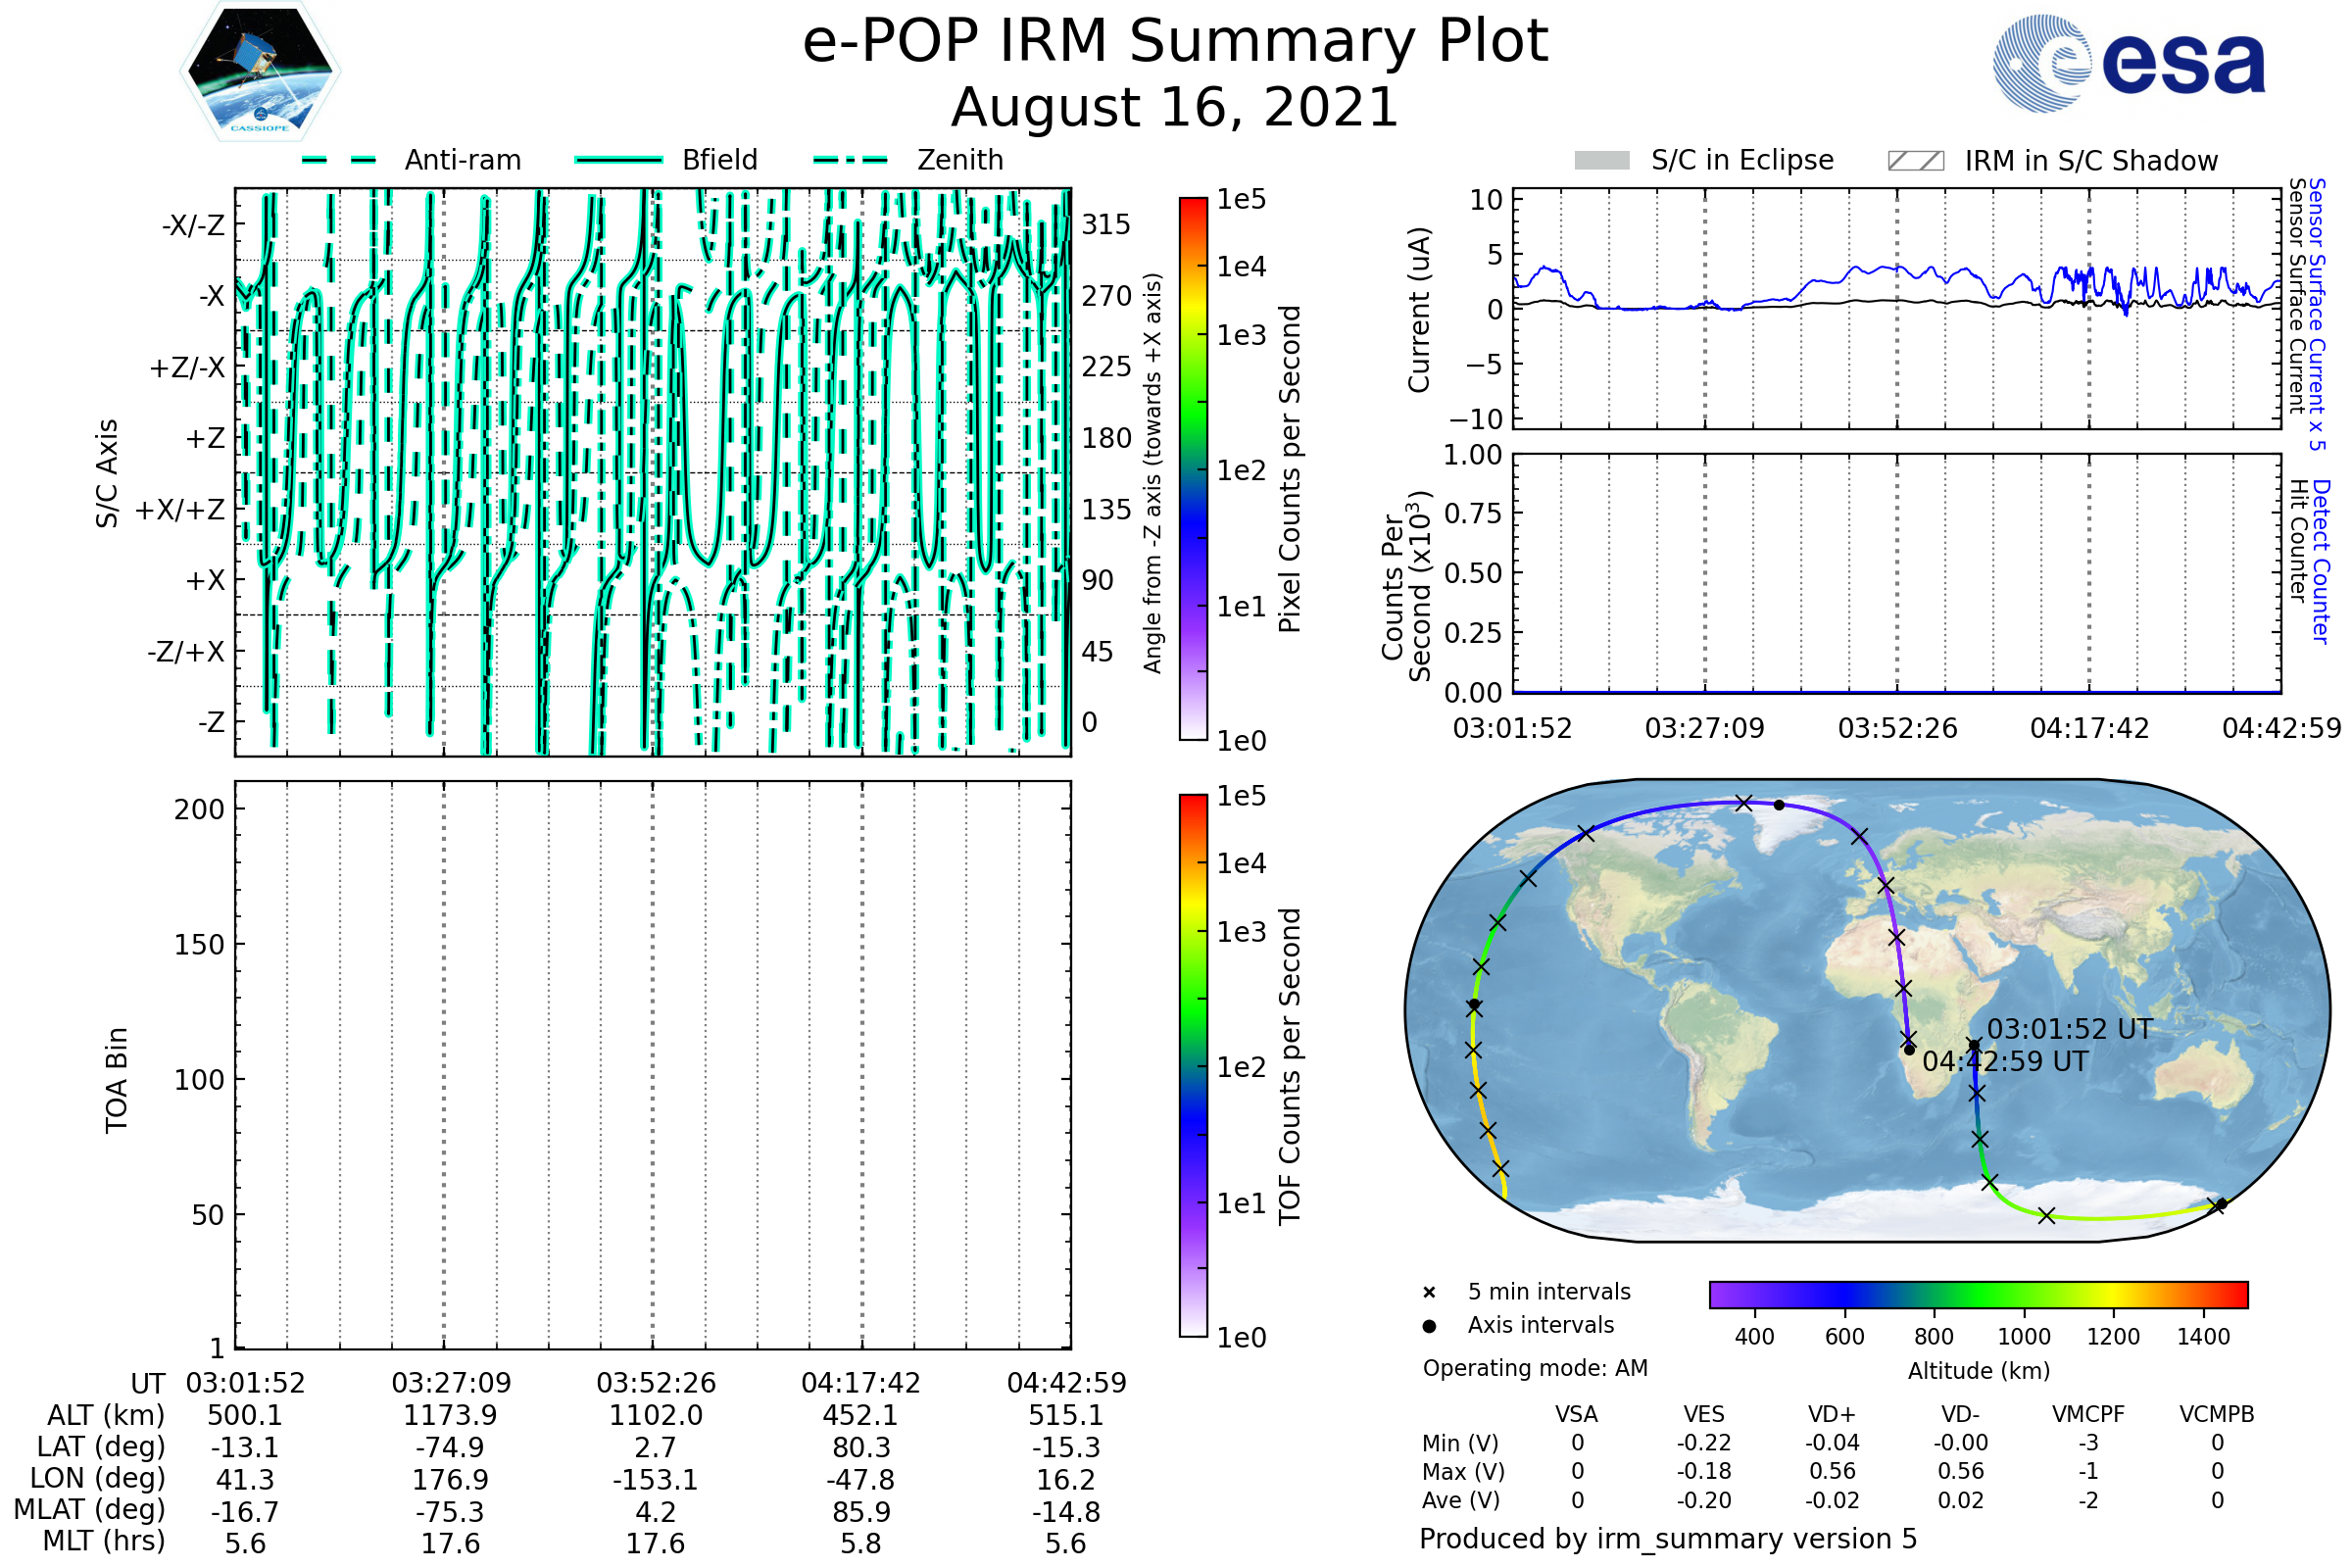Click the Anti-ram dashed line legend sample
The image size is (2352, 1568).
click(340, 160)
